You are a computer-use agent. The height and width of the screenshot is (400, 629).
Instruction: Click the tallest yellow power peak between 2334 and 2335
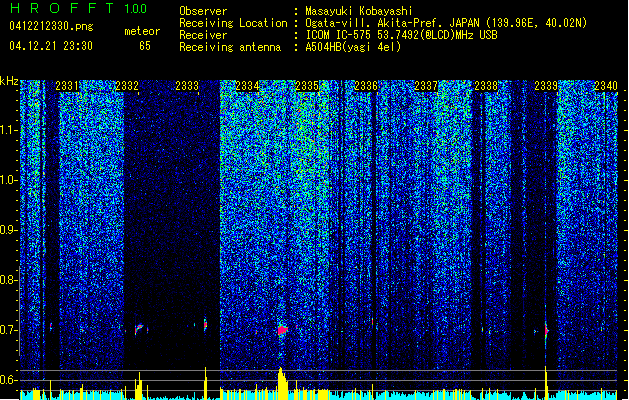coord(281,383)
